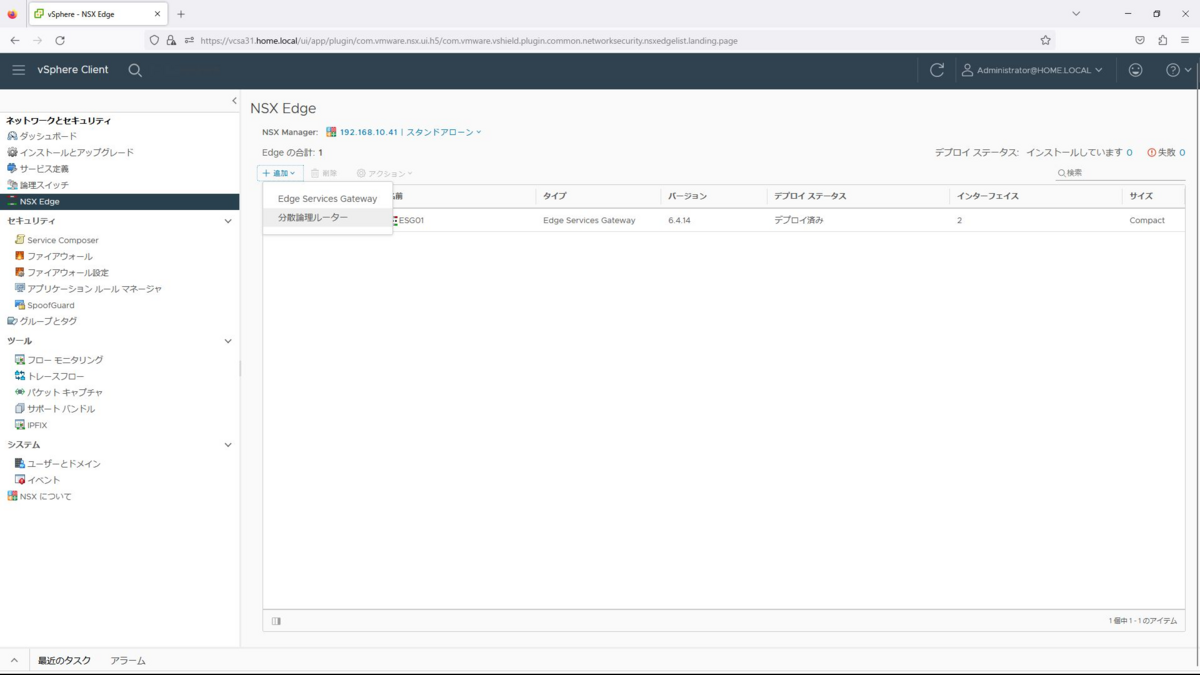Open インストールとアップグレード in the sidebar
Viewport: 1200px width, 675px height.
[76, 152]
